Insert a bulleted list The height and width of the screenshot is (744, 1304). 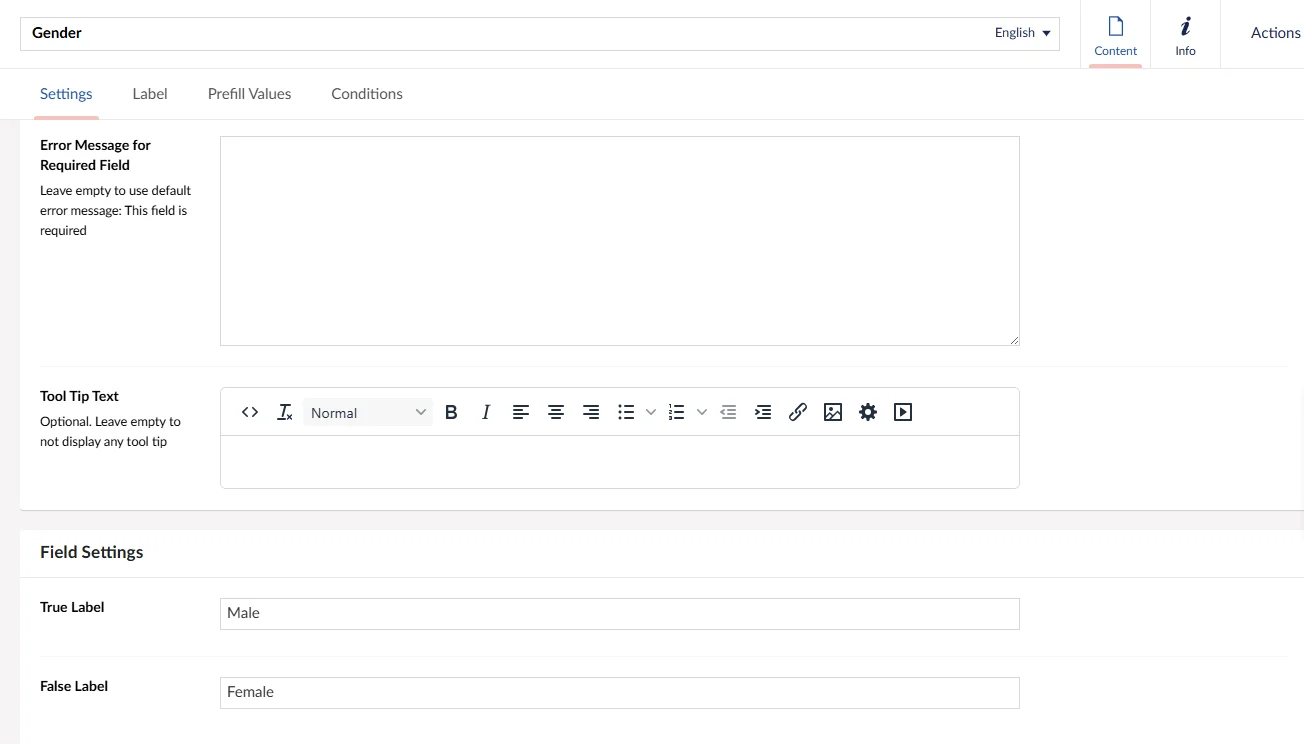(x=626, y=412)
